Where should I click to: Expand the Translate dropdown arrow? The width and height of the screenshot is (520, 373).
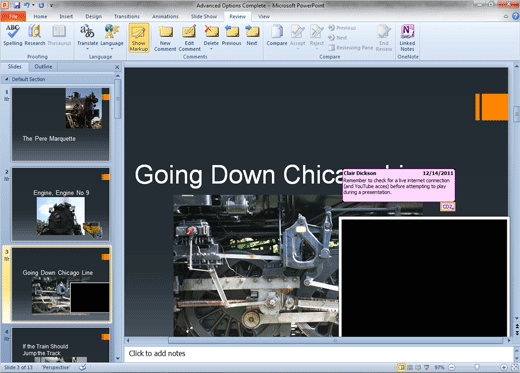click(x=87, y=49)
